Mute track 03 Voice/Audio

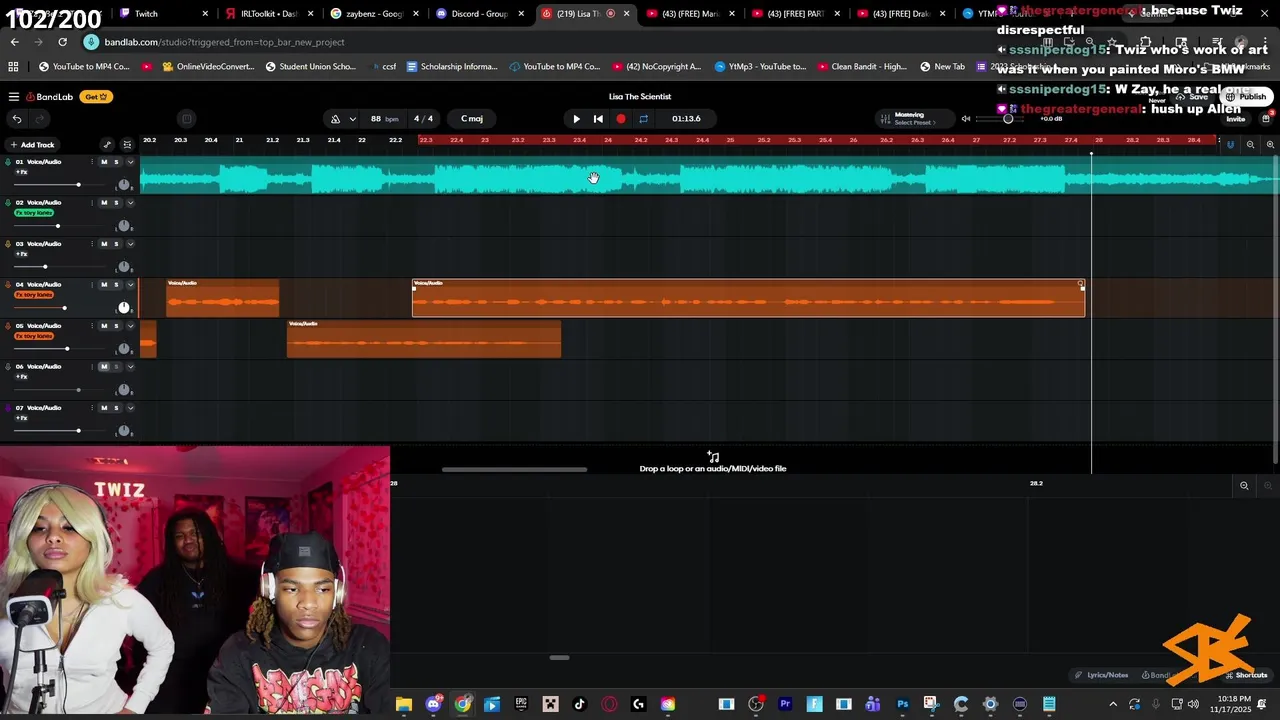104,244
